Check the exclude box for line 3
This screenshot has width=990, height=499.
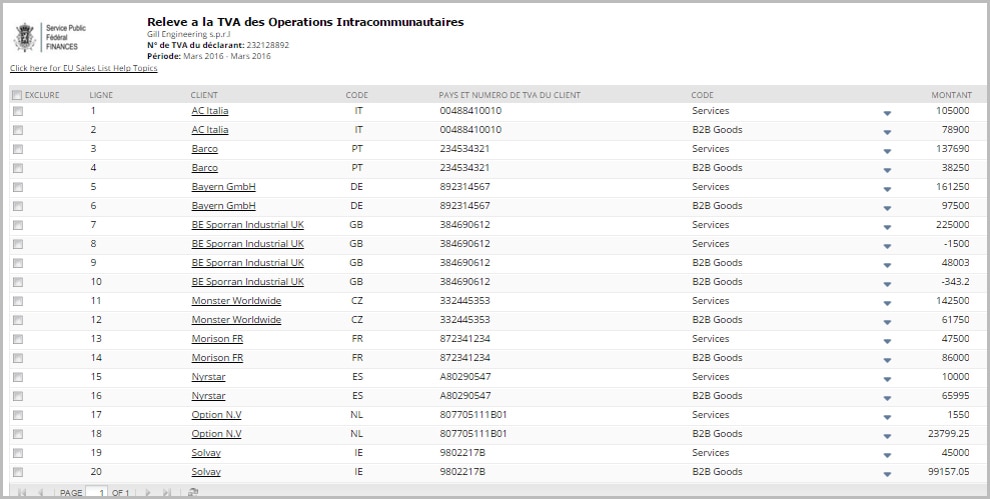click(18, 149)
